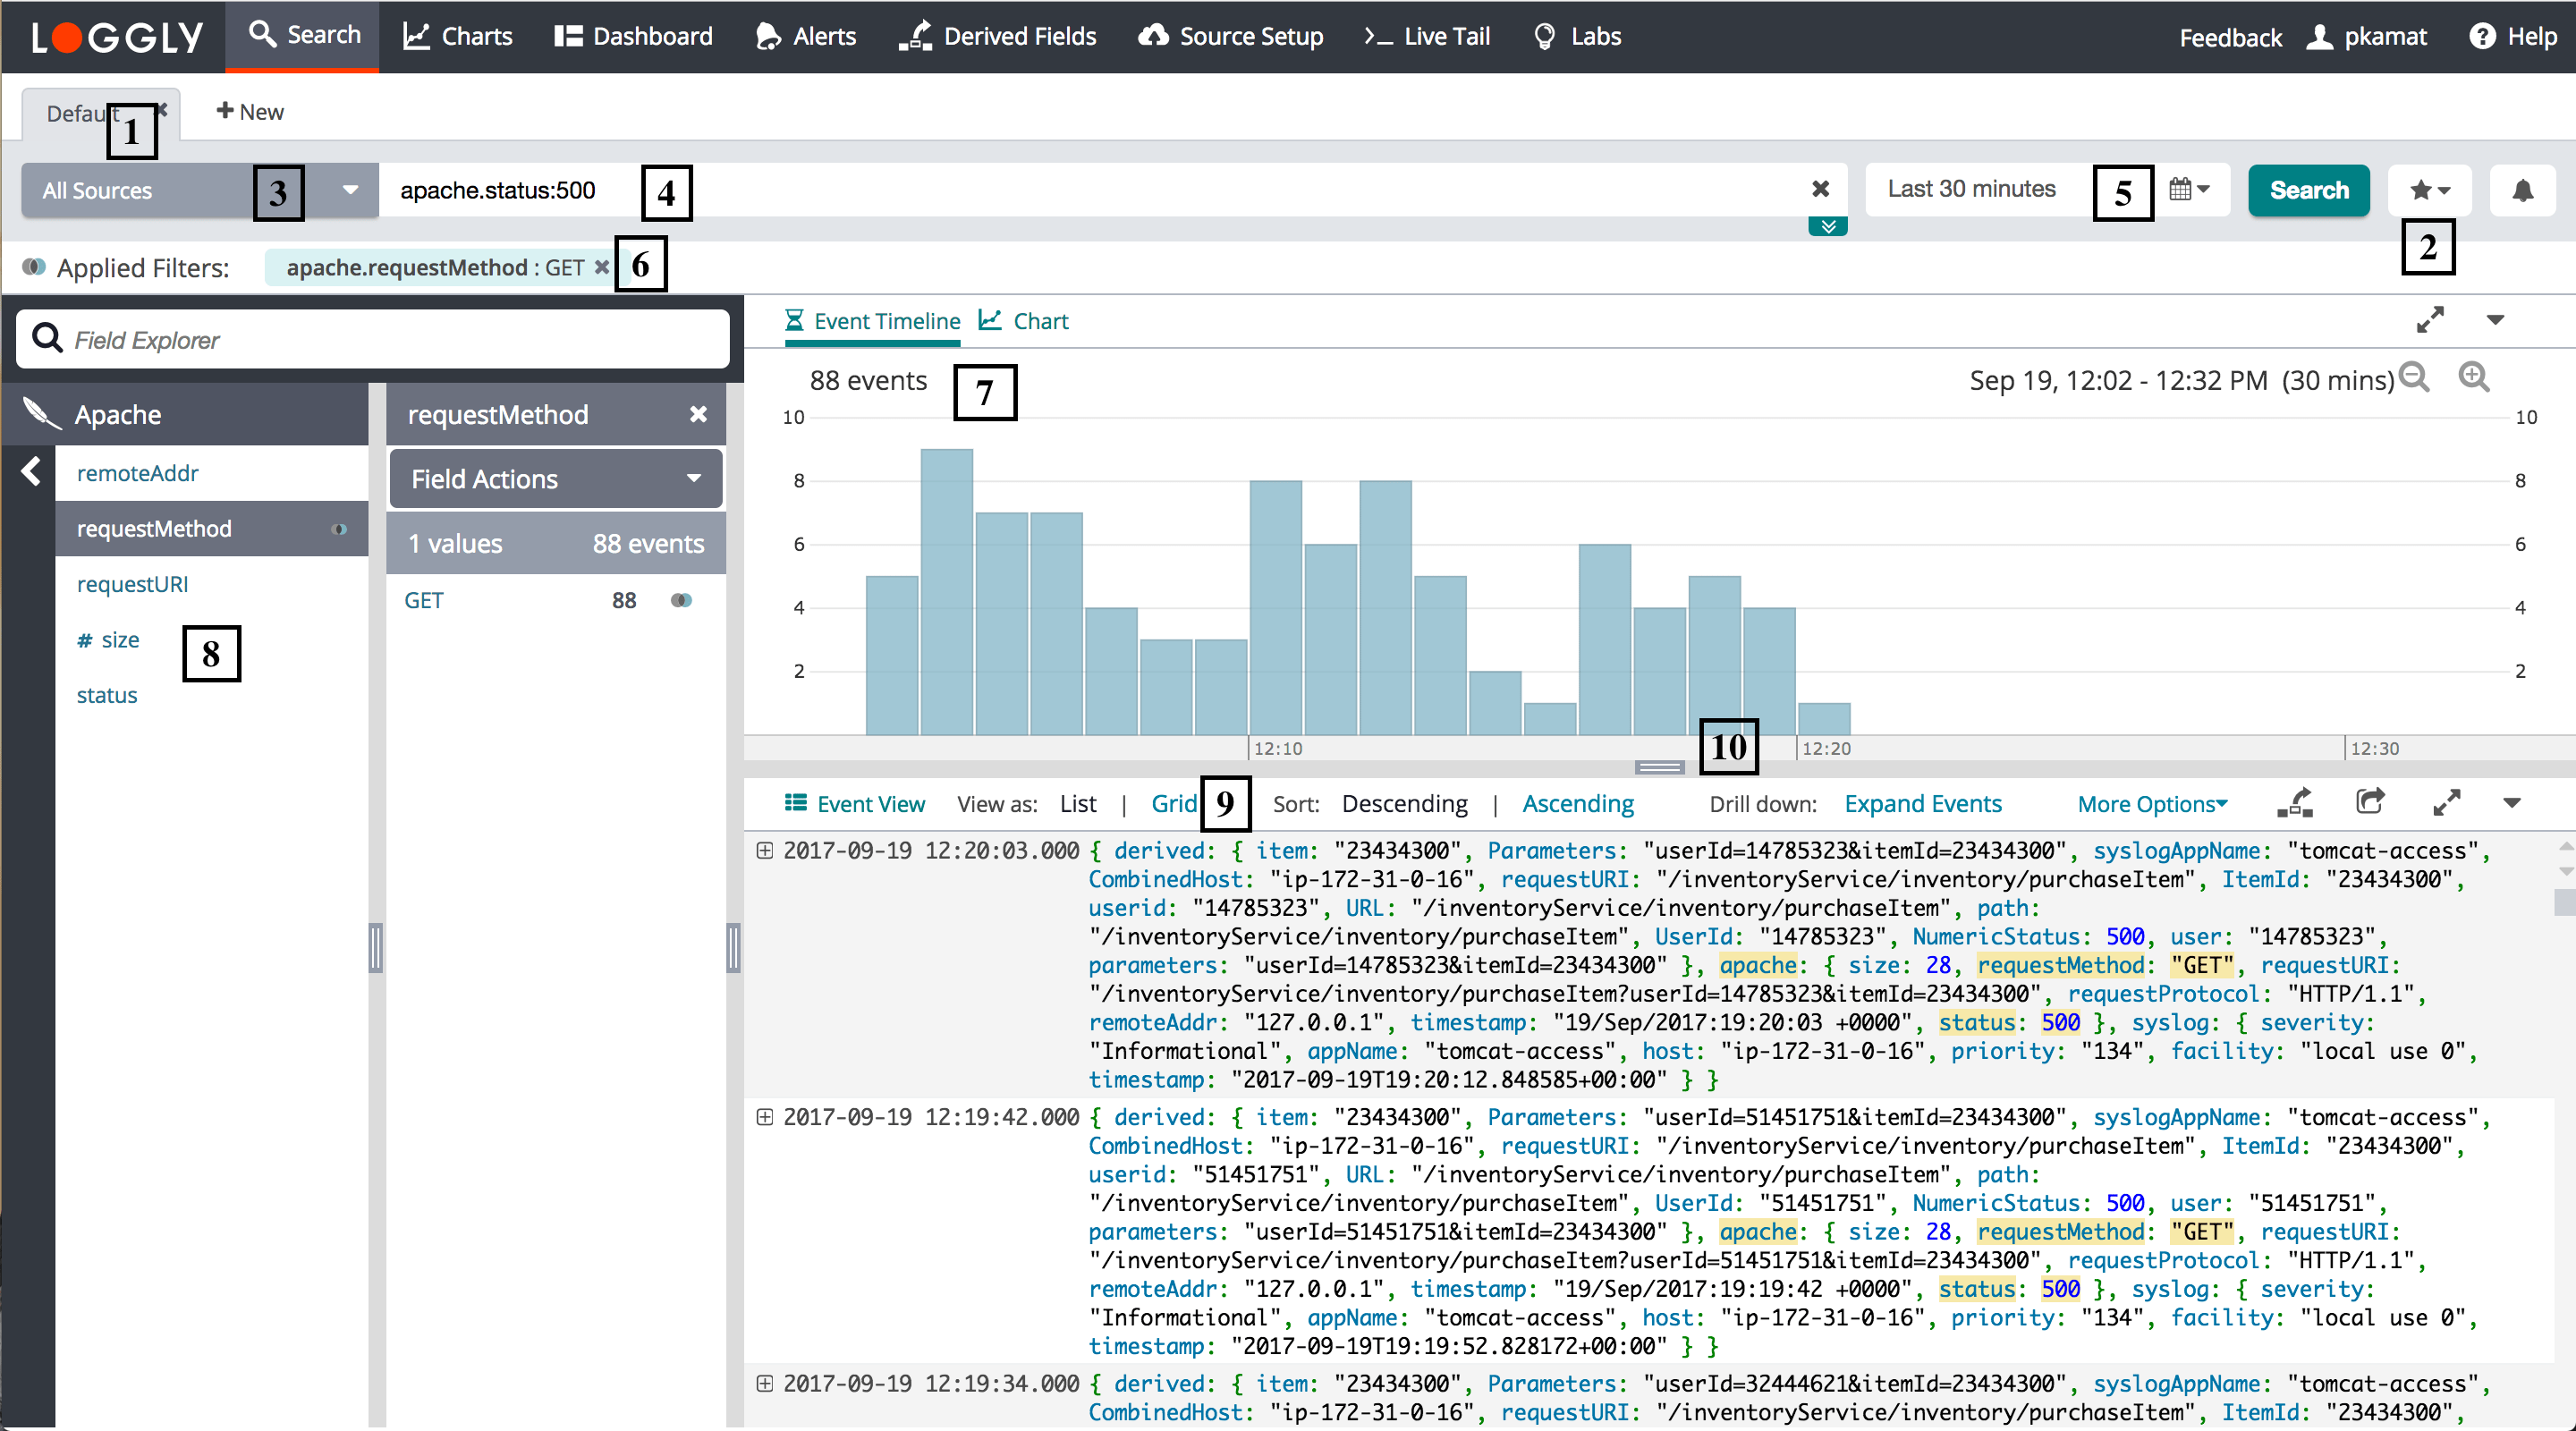Toggle the GET value filter
The height and width of the screenshot is (1431, 2576).
pos(681,600)
